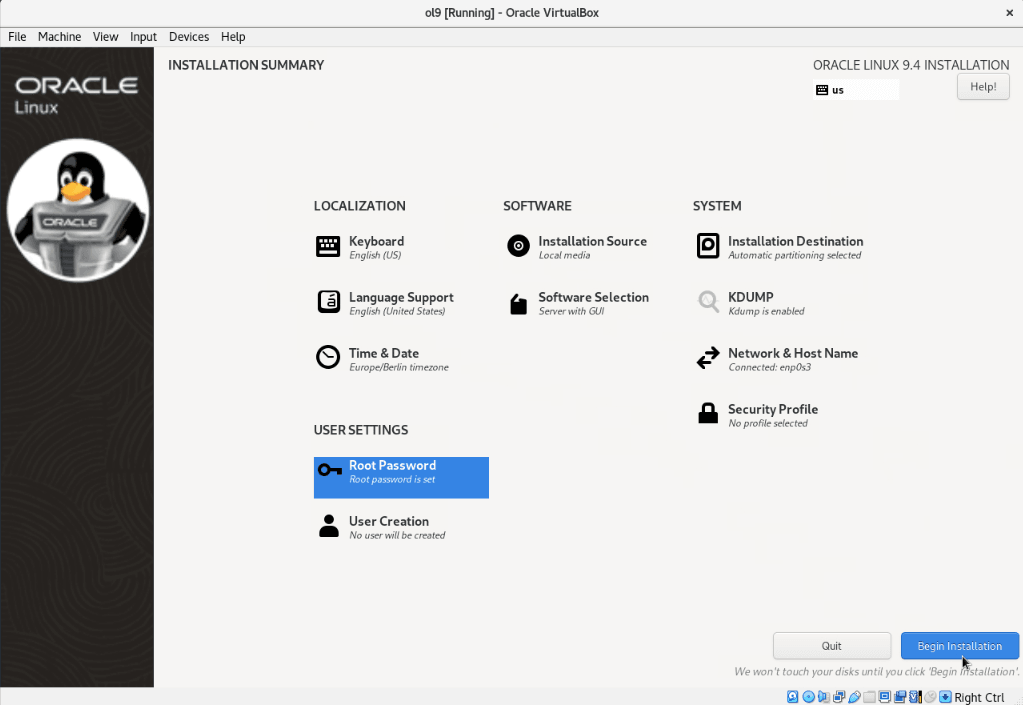Click the display settings status icon
1023x705 pixels.
[885, 697]
